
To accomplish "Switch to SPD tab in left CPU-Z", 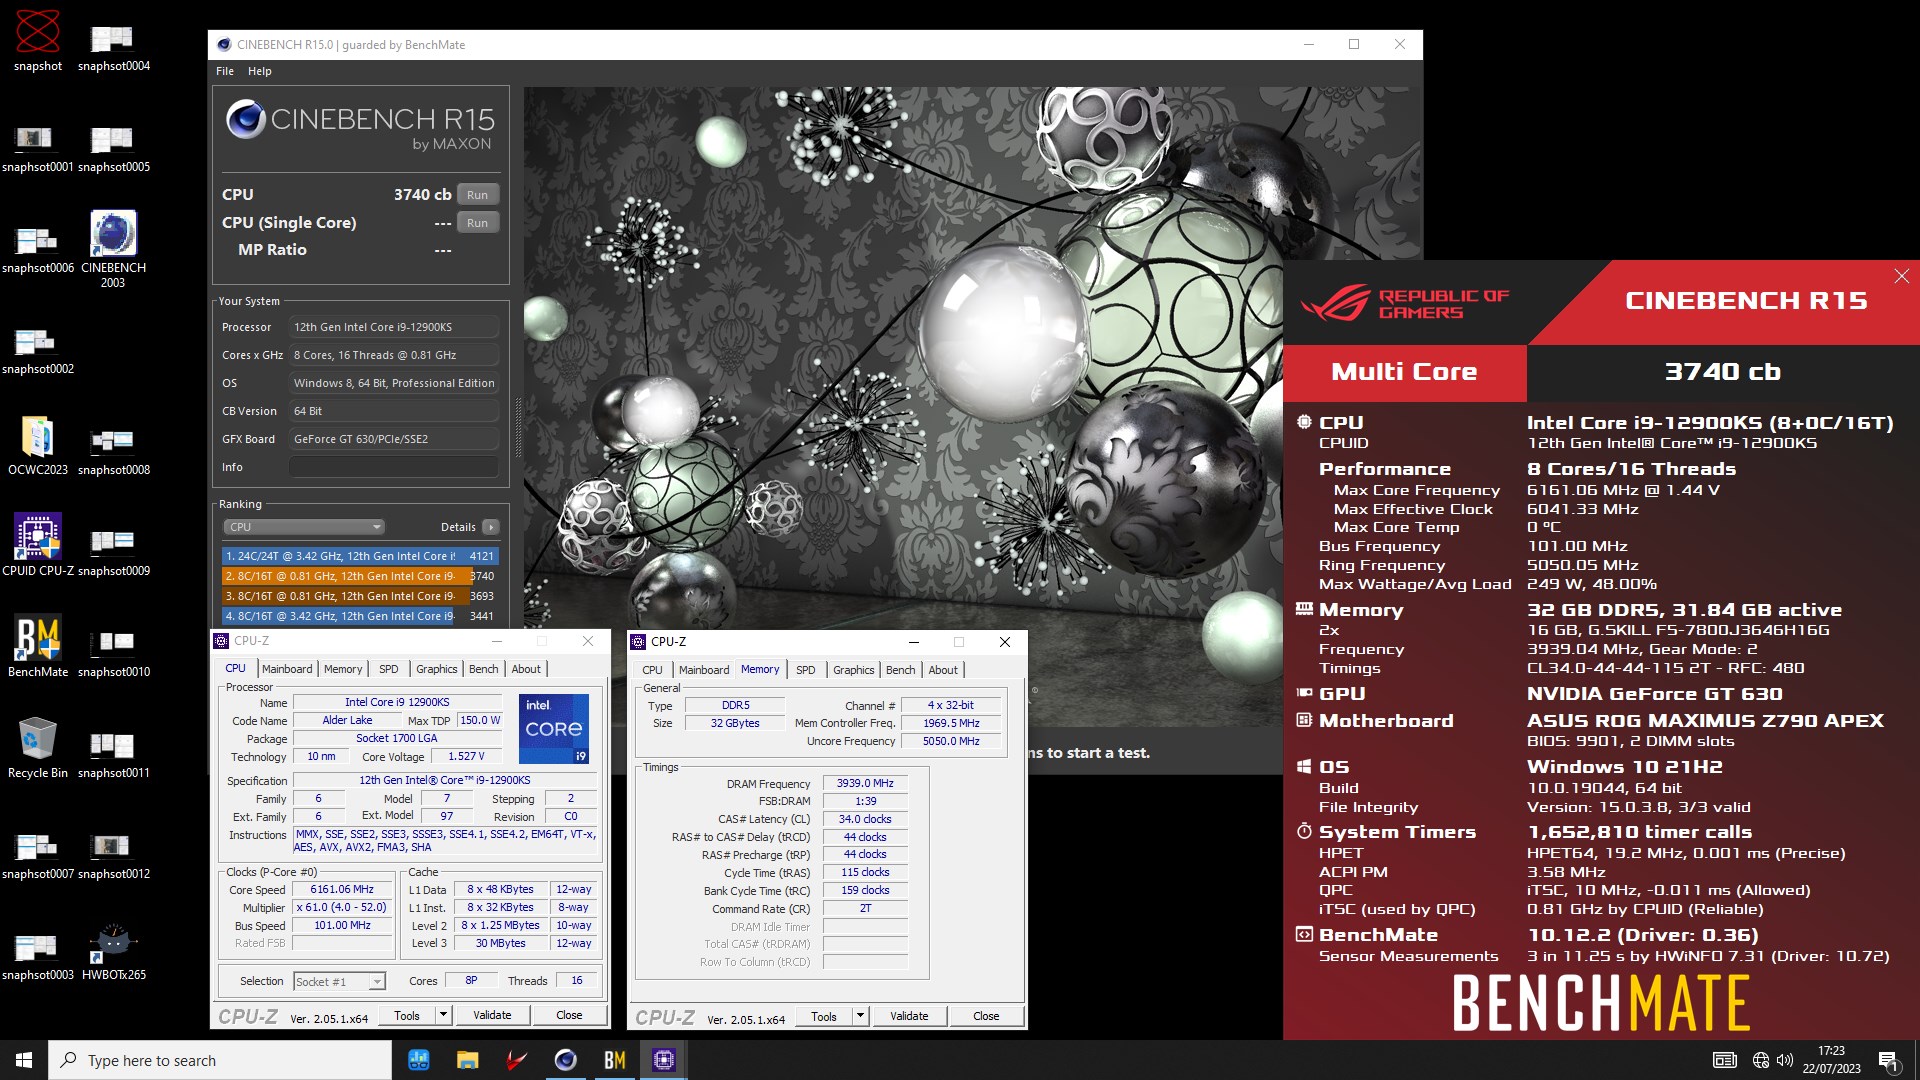I will 389,669.
